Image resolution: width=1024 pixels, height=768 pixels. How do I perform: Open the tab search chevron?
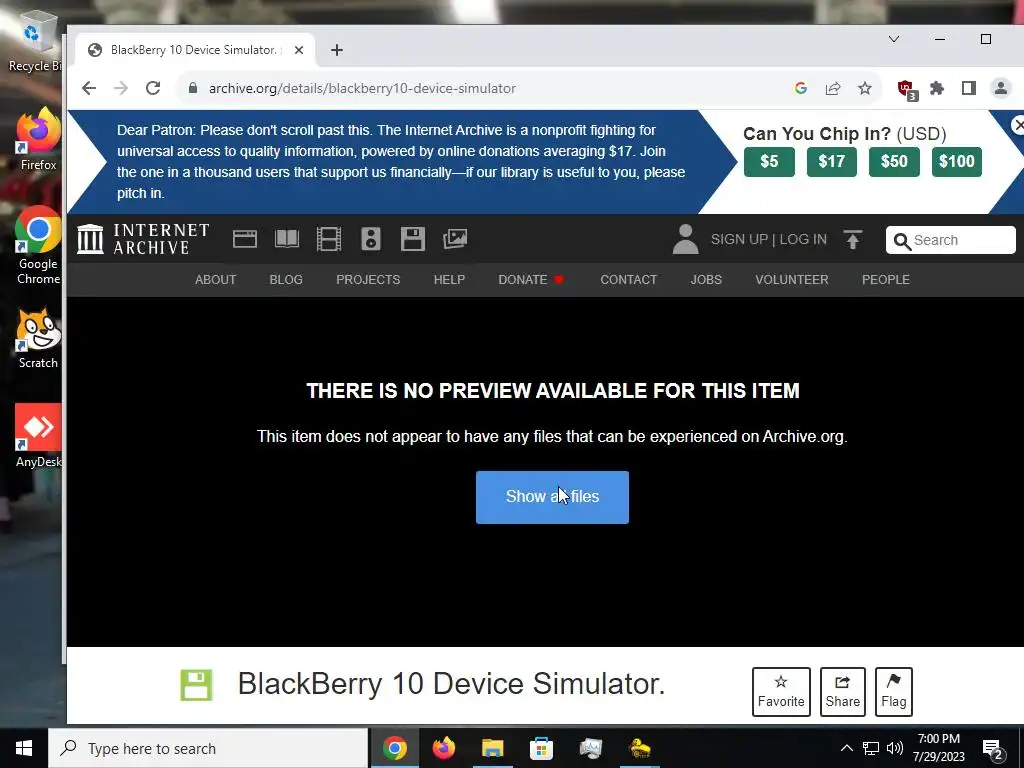(x=894, y=39)
